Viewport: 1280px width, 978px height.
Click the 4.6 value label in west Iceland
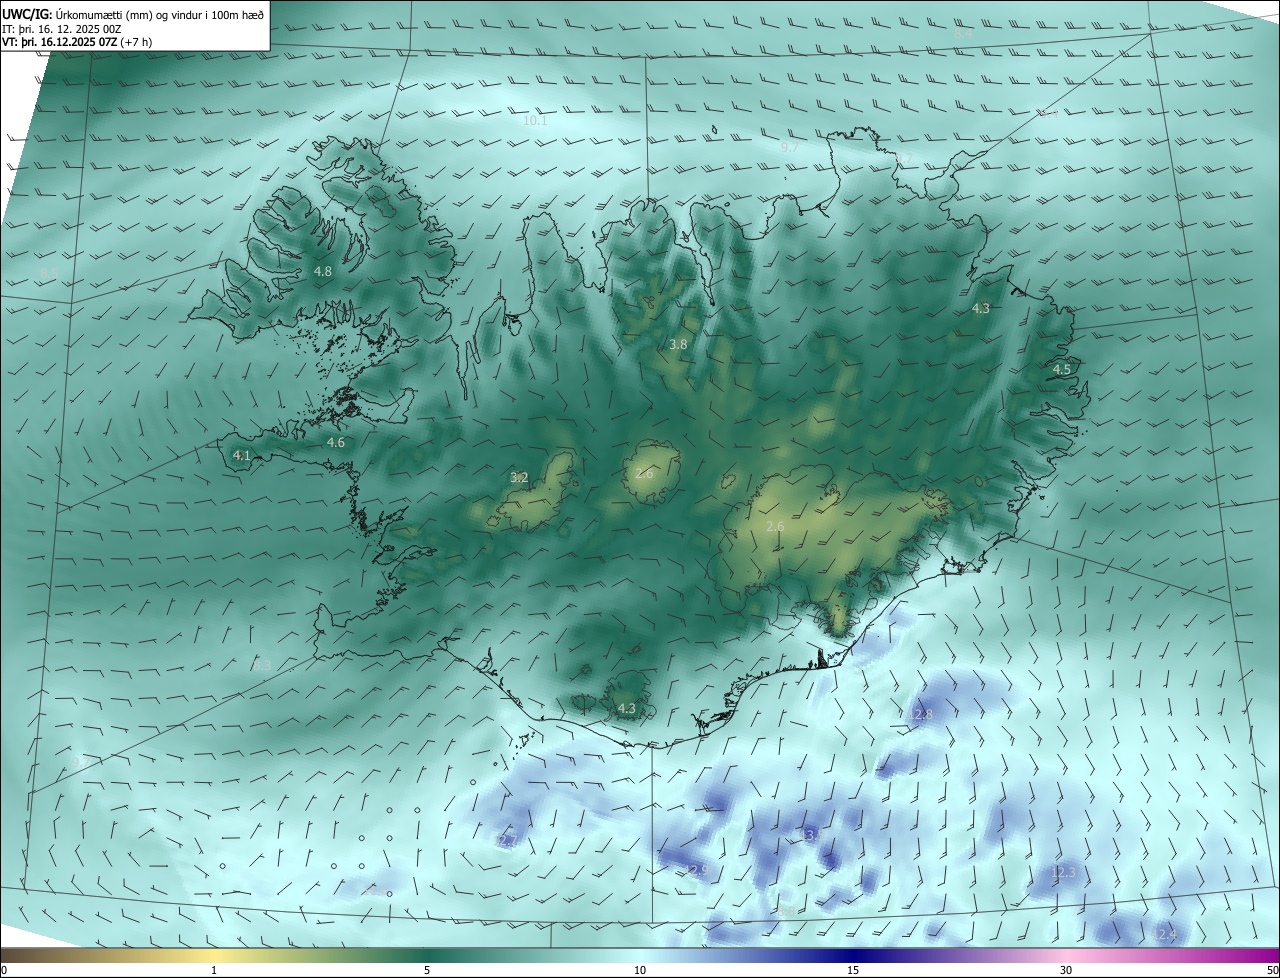[x=336, y=442]
